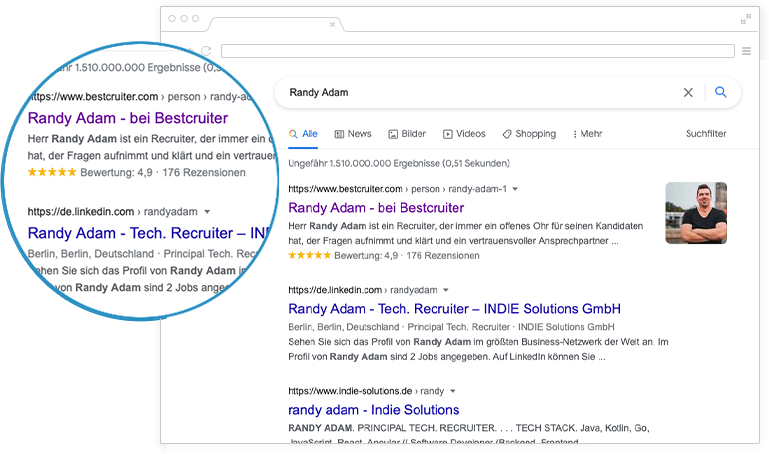Click the Randy Adam photo thumbnail
This screenshot has height=454, width=769.
click(x=696, y=213)
